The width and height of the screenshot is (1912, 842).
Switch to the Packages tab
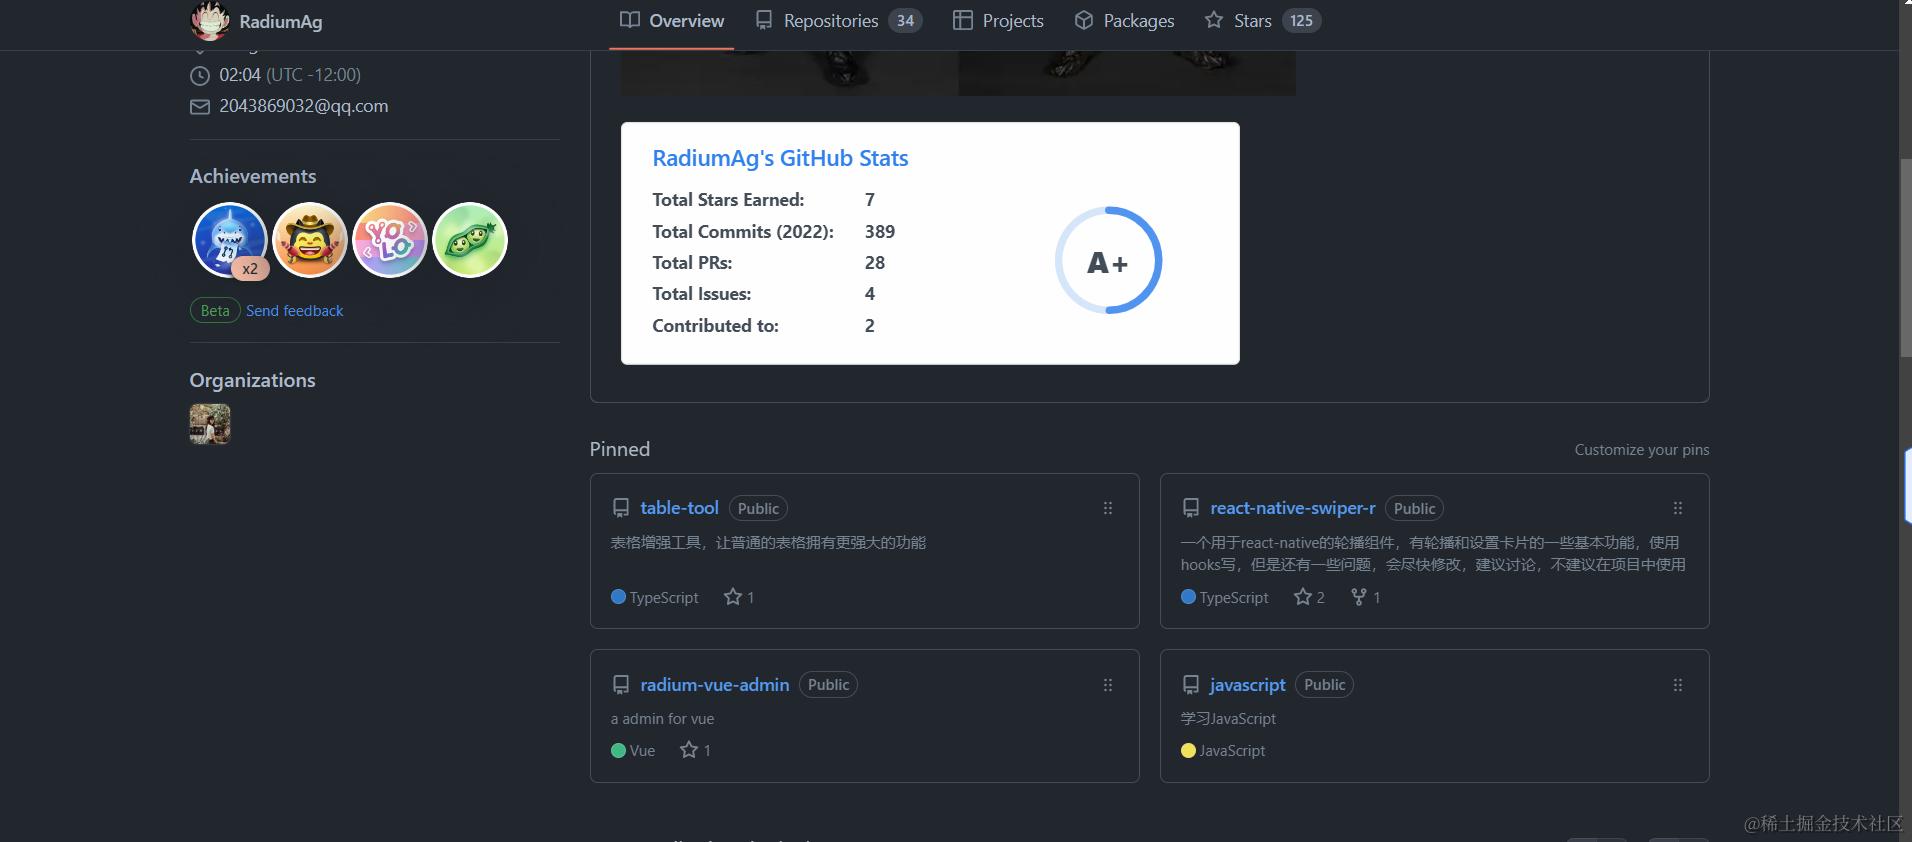(x=1124, y=21)
